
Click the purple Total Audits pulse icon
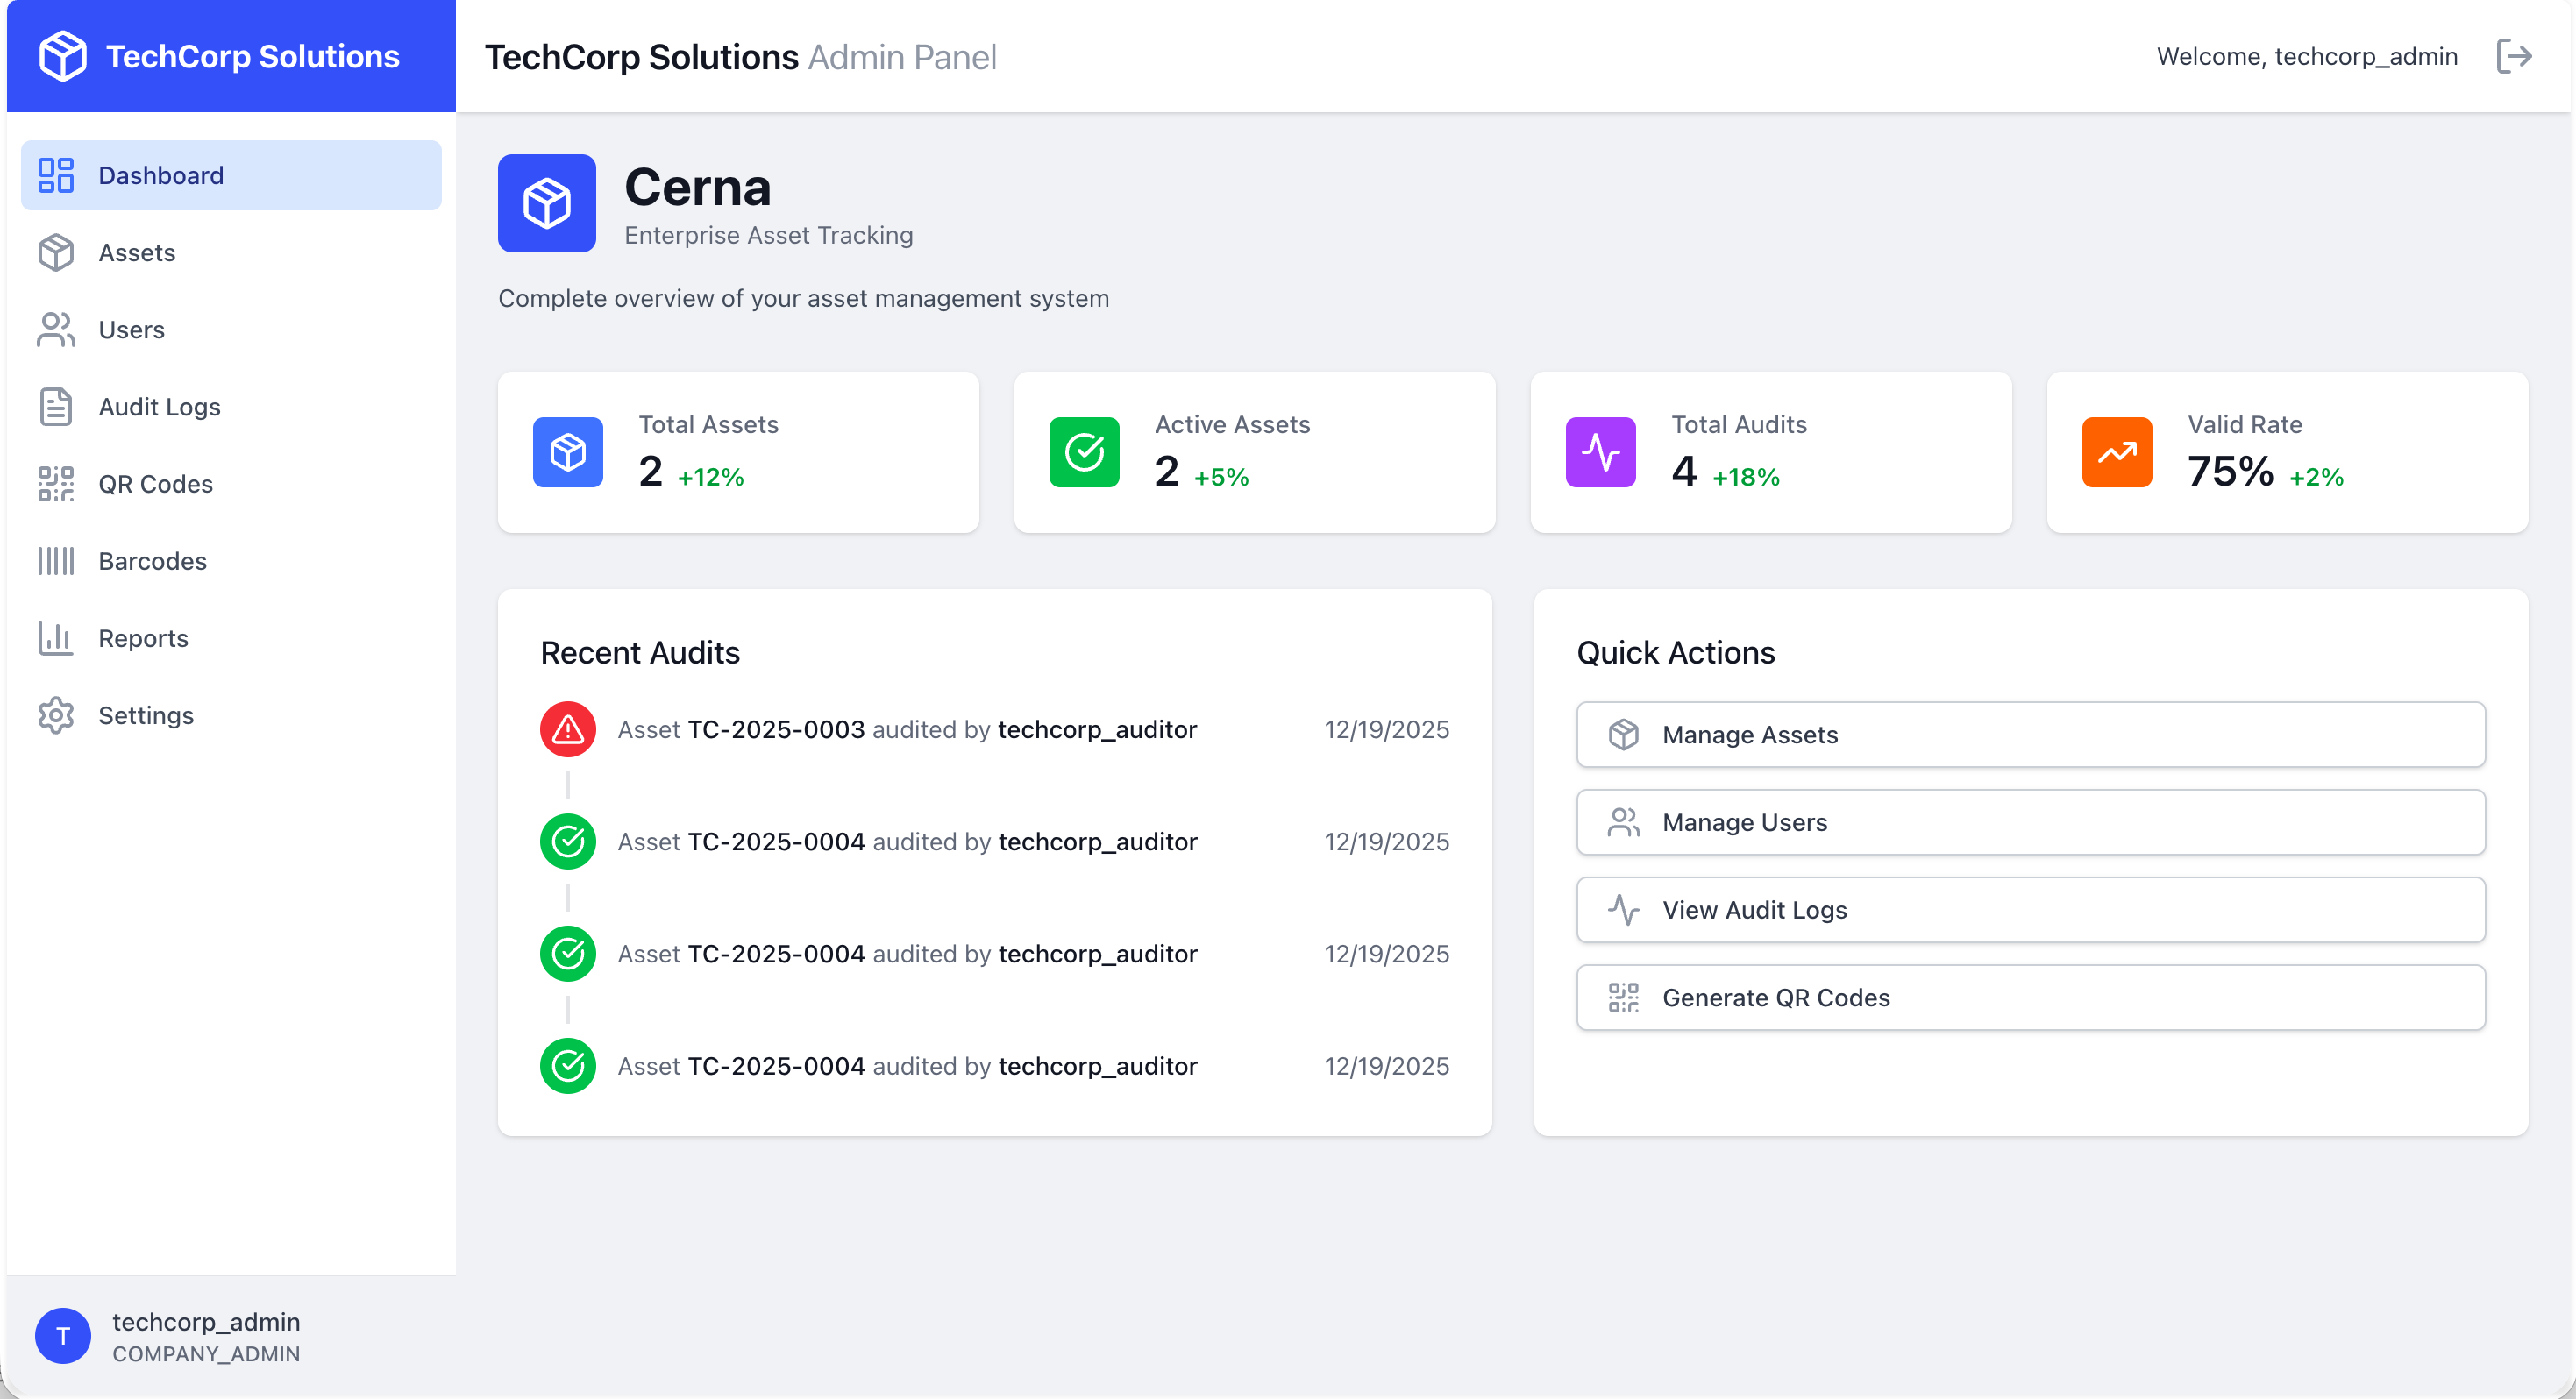tap(1600, 452)
